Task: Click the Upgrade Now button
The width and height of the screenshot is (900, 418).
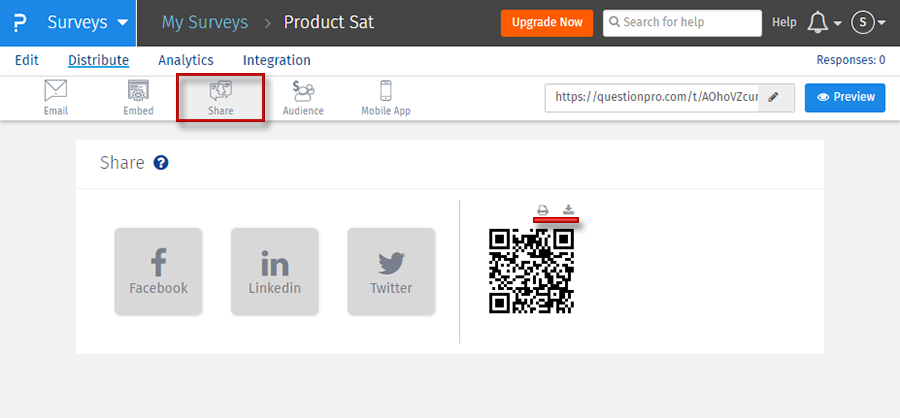Action: (x=546, y=22)
